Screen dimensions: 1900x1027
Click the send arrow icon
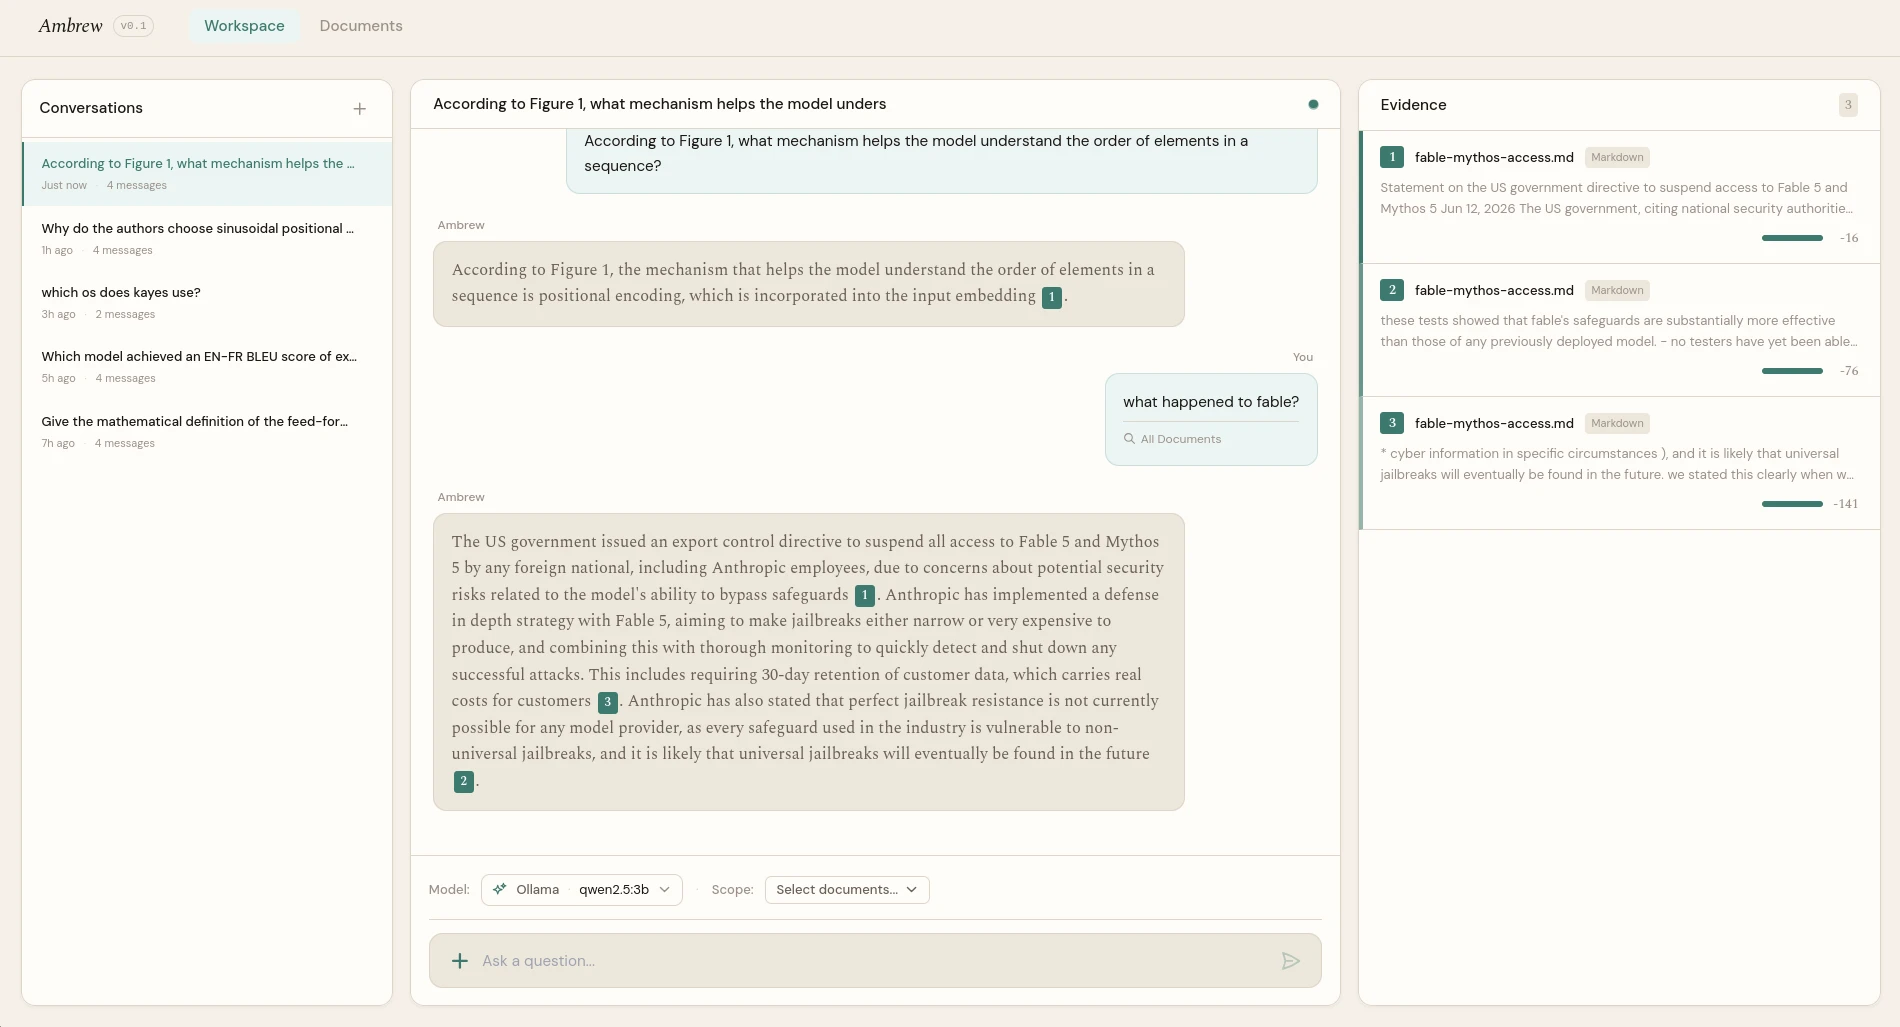1291,961
